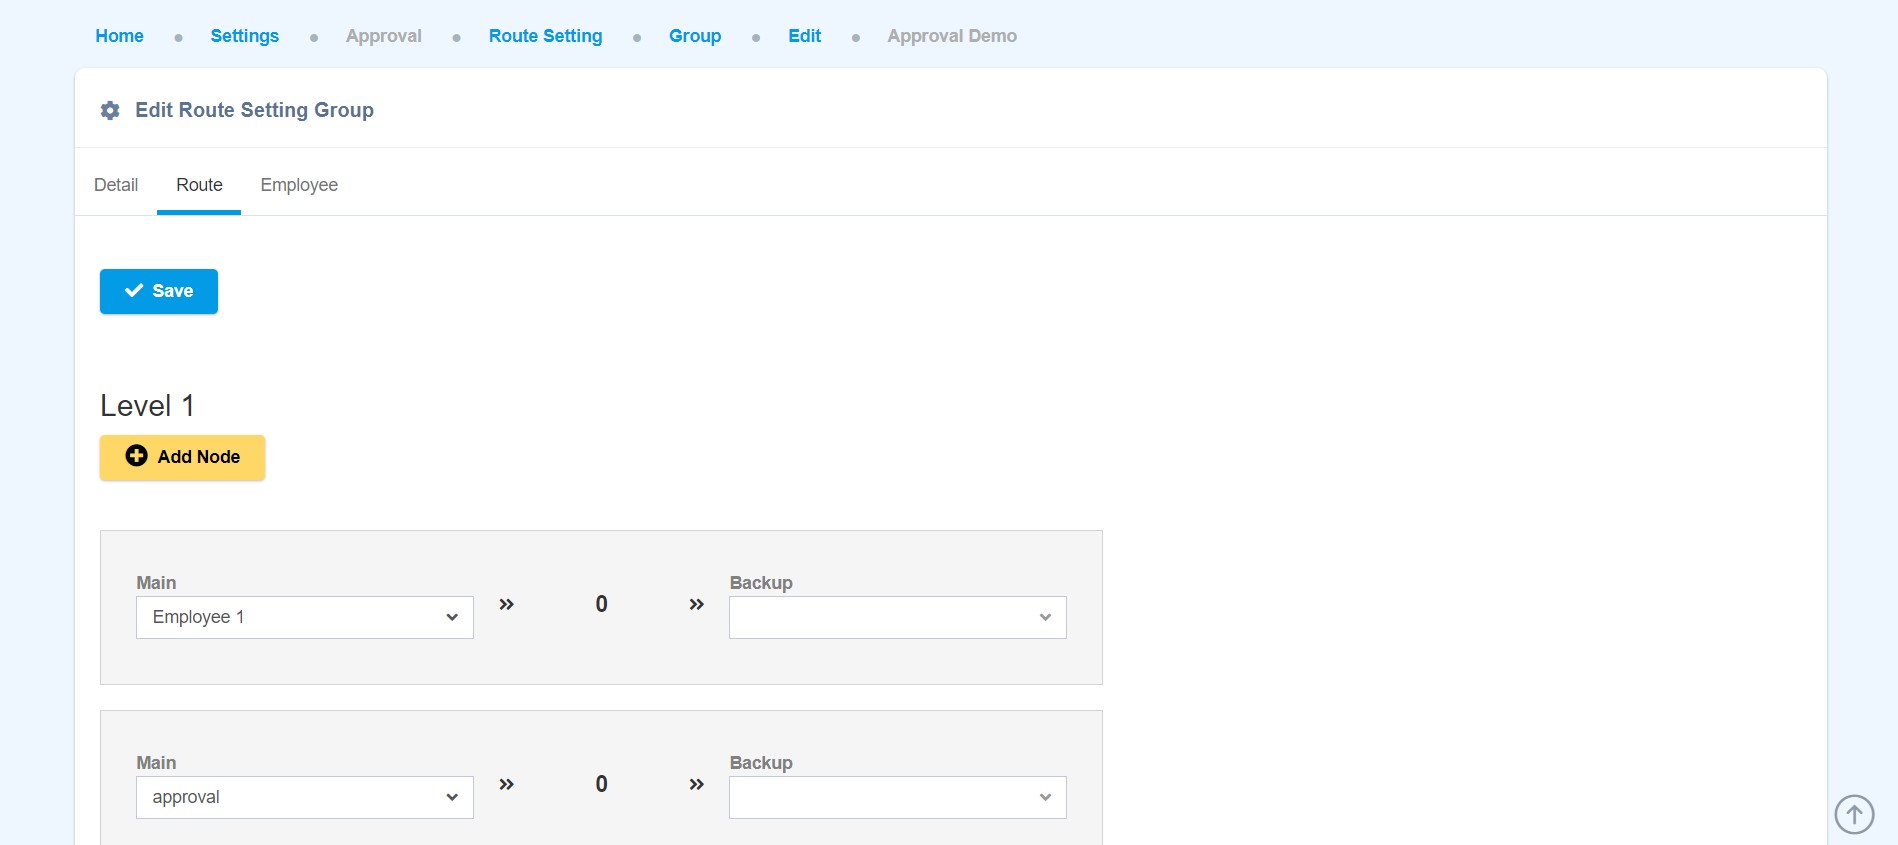Click the double-chevron before the second Backup field
Screen dimensions: 1898x845
pos(696,784)
